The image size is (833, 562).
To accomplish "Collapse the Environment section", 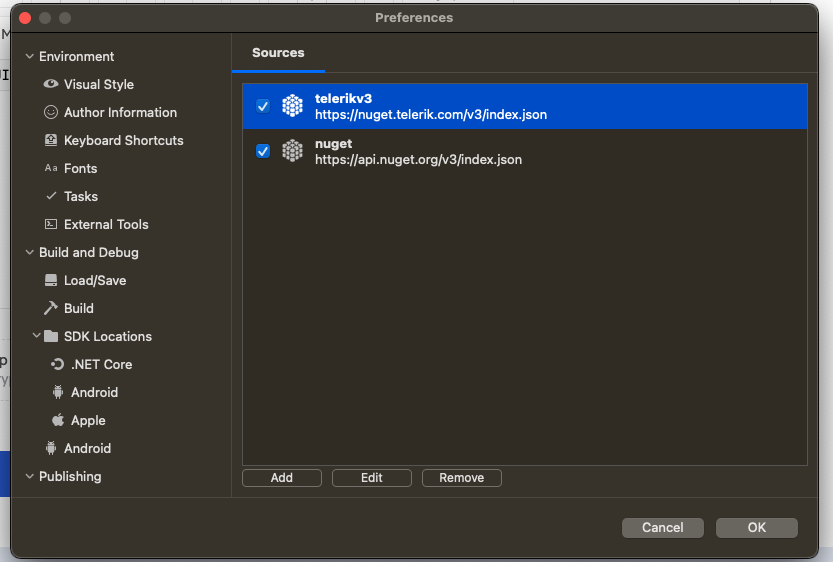I will pyautogui.click(x=29, y=56).
